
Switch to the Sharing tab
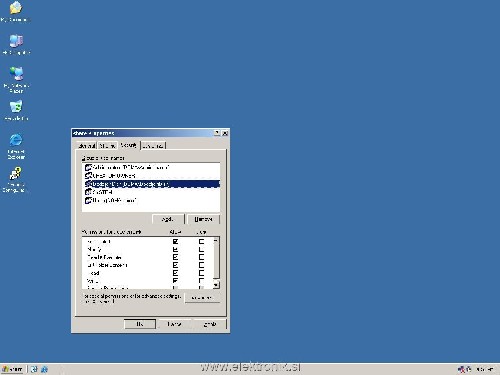(x=107, y=146)
